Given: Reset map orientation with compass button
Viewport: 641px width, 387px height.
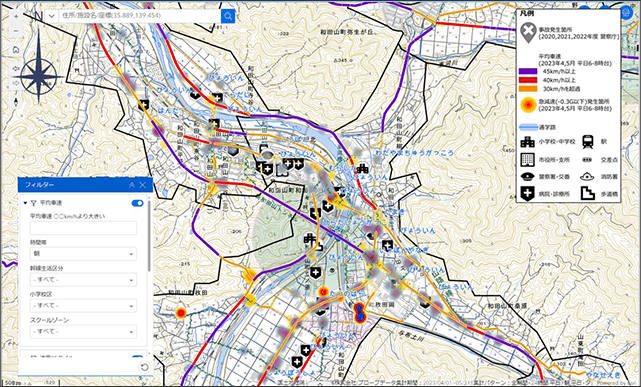Looking at the screenshot, I should (x=16, y=102).
